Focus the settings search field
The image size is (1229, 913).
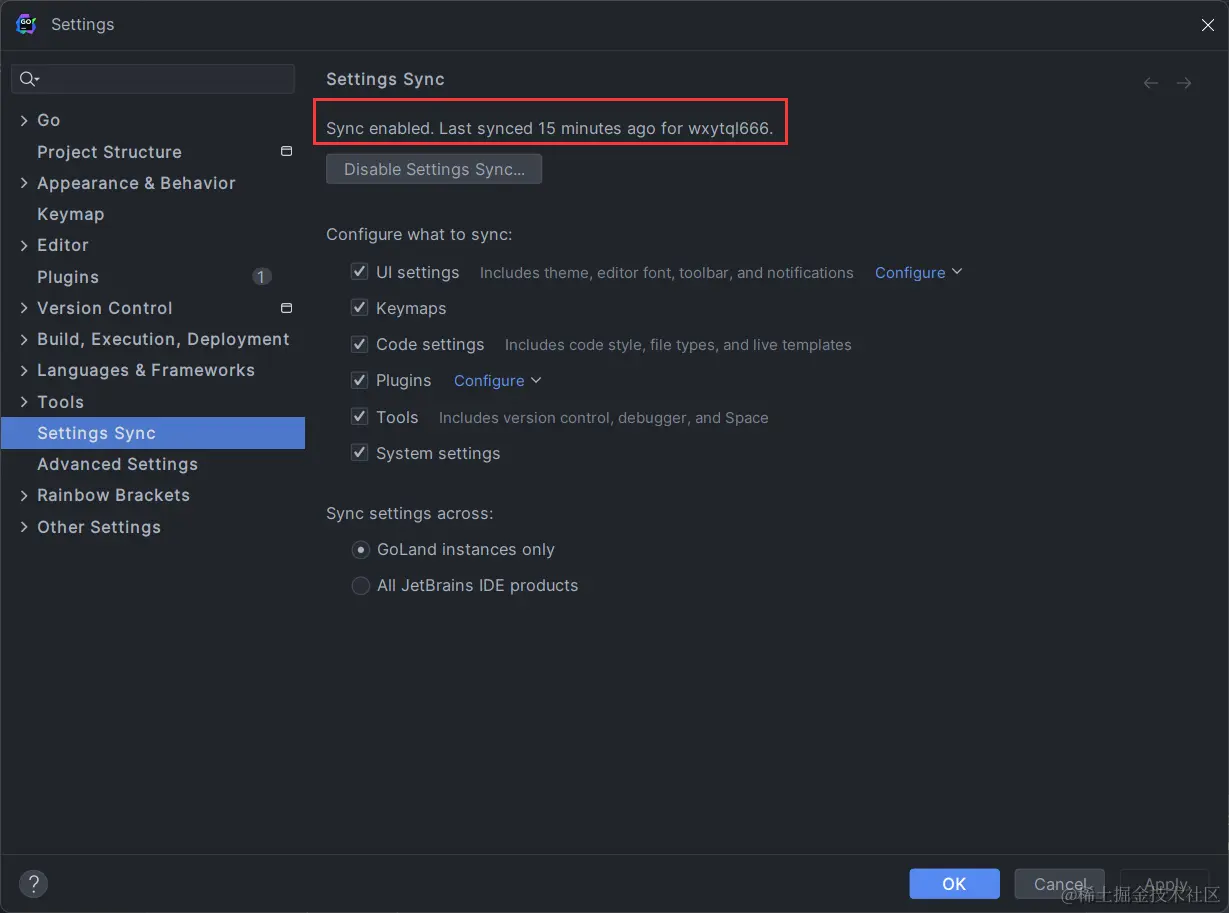pos(153,79)
